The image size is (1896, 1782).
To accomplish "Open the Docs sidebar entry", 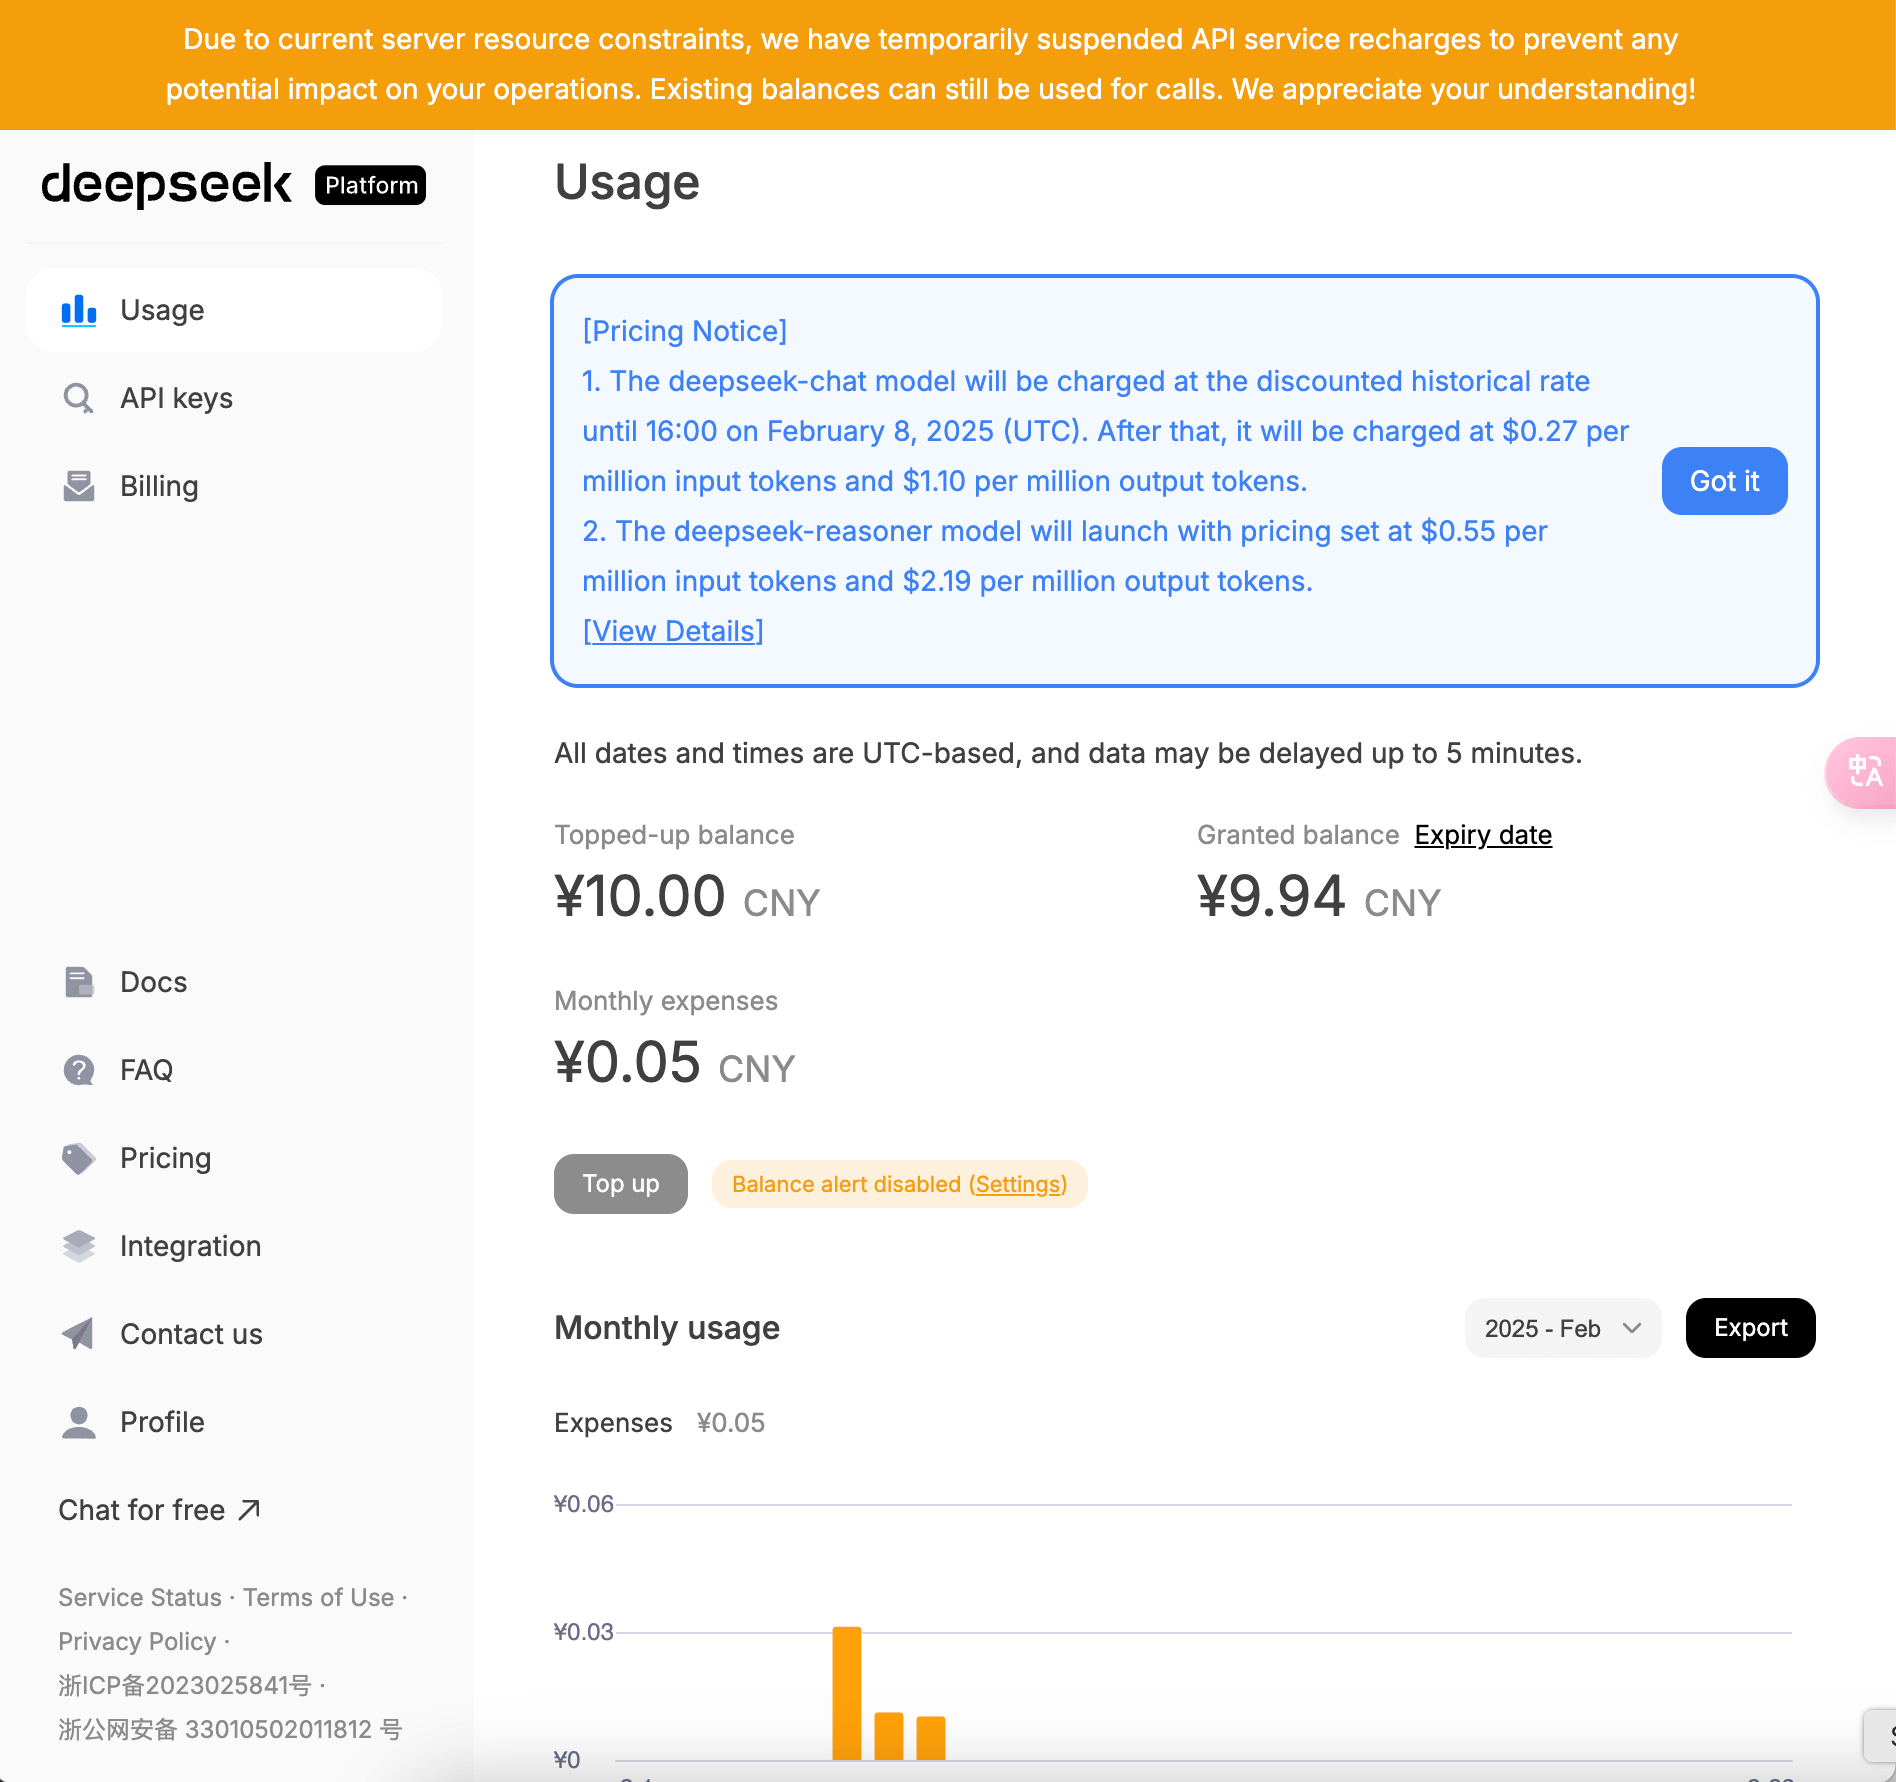I will pyautogui.click(x=234, y=982).
